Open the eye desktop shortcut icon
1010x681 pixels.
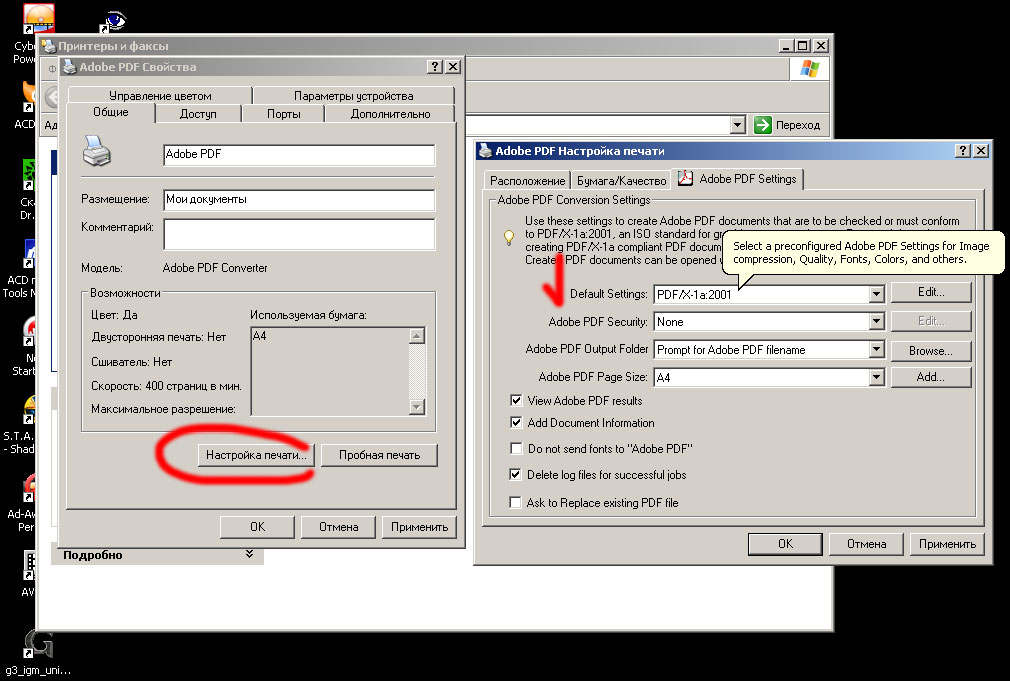click(x=113, y=21)
